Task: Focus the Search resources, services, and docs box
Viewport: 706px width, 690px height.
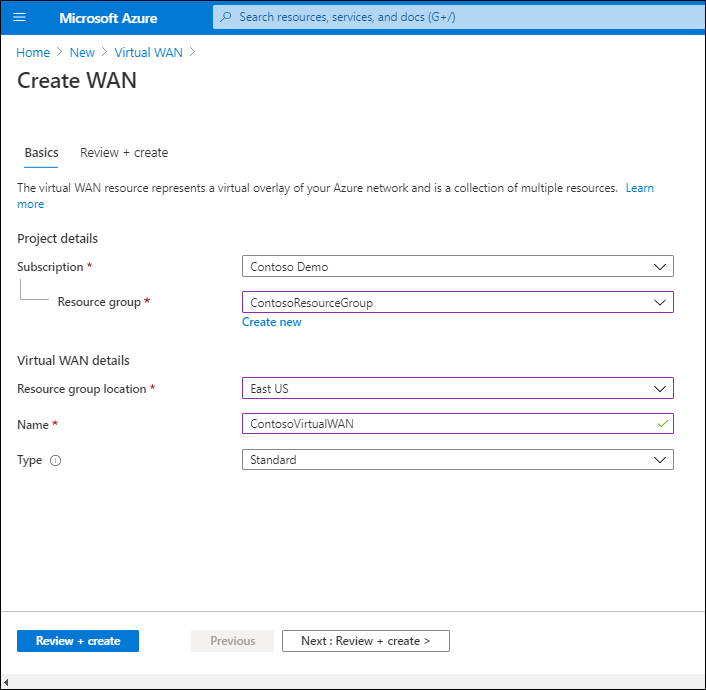Action: (x=459, y=17)
